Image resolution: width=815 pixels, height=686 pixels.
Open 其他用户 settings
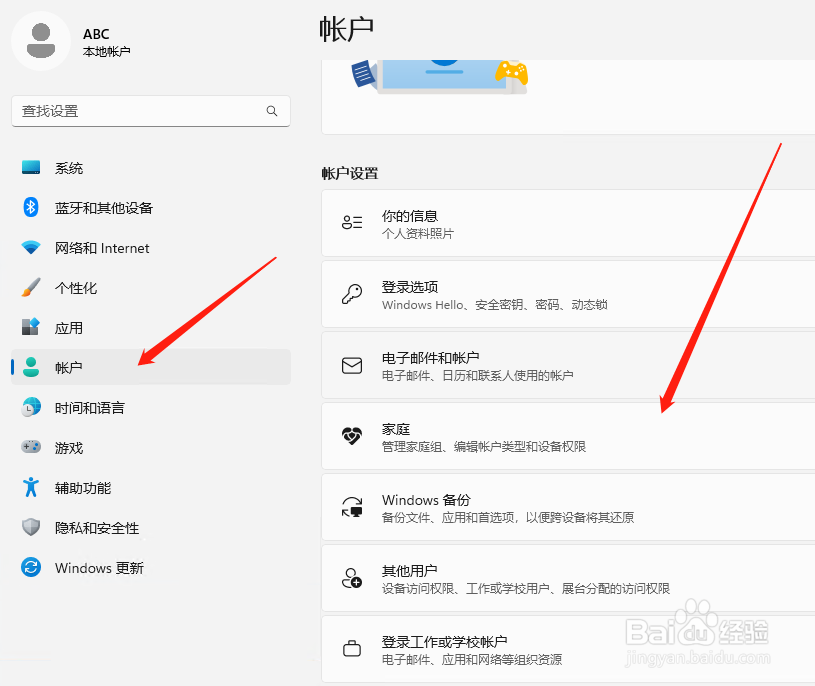pos(568,578)
